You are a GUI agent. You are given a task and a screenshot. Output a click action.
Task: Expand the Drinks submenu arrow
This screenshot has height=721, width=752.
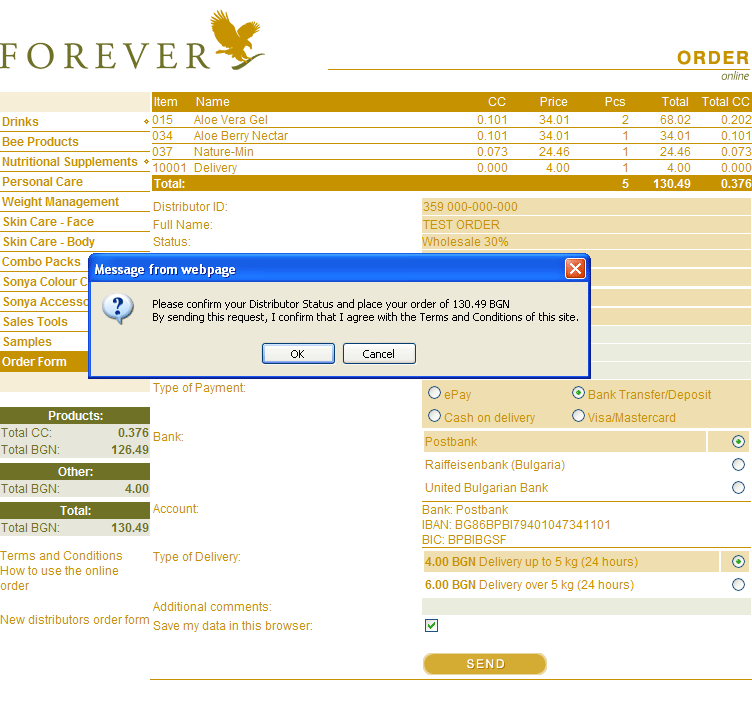pyautogui.click(x=146, y=122)
